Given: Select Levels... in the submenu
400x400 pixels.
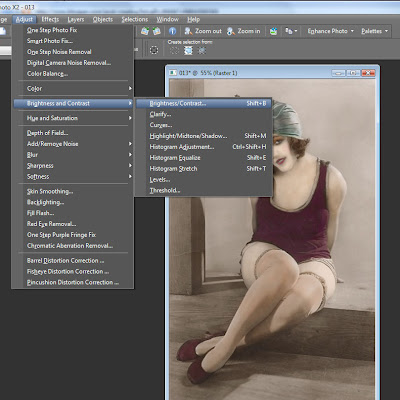Looking at the screenshot, I should (203, 180).
